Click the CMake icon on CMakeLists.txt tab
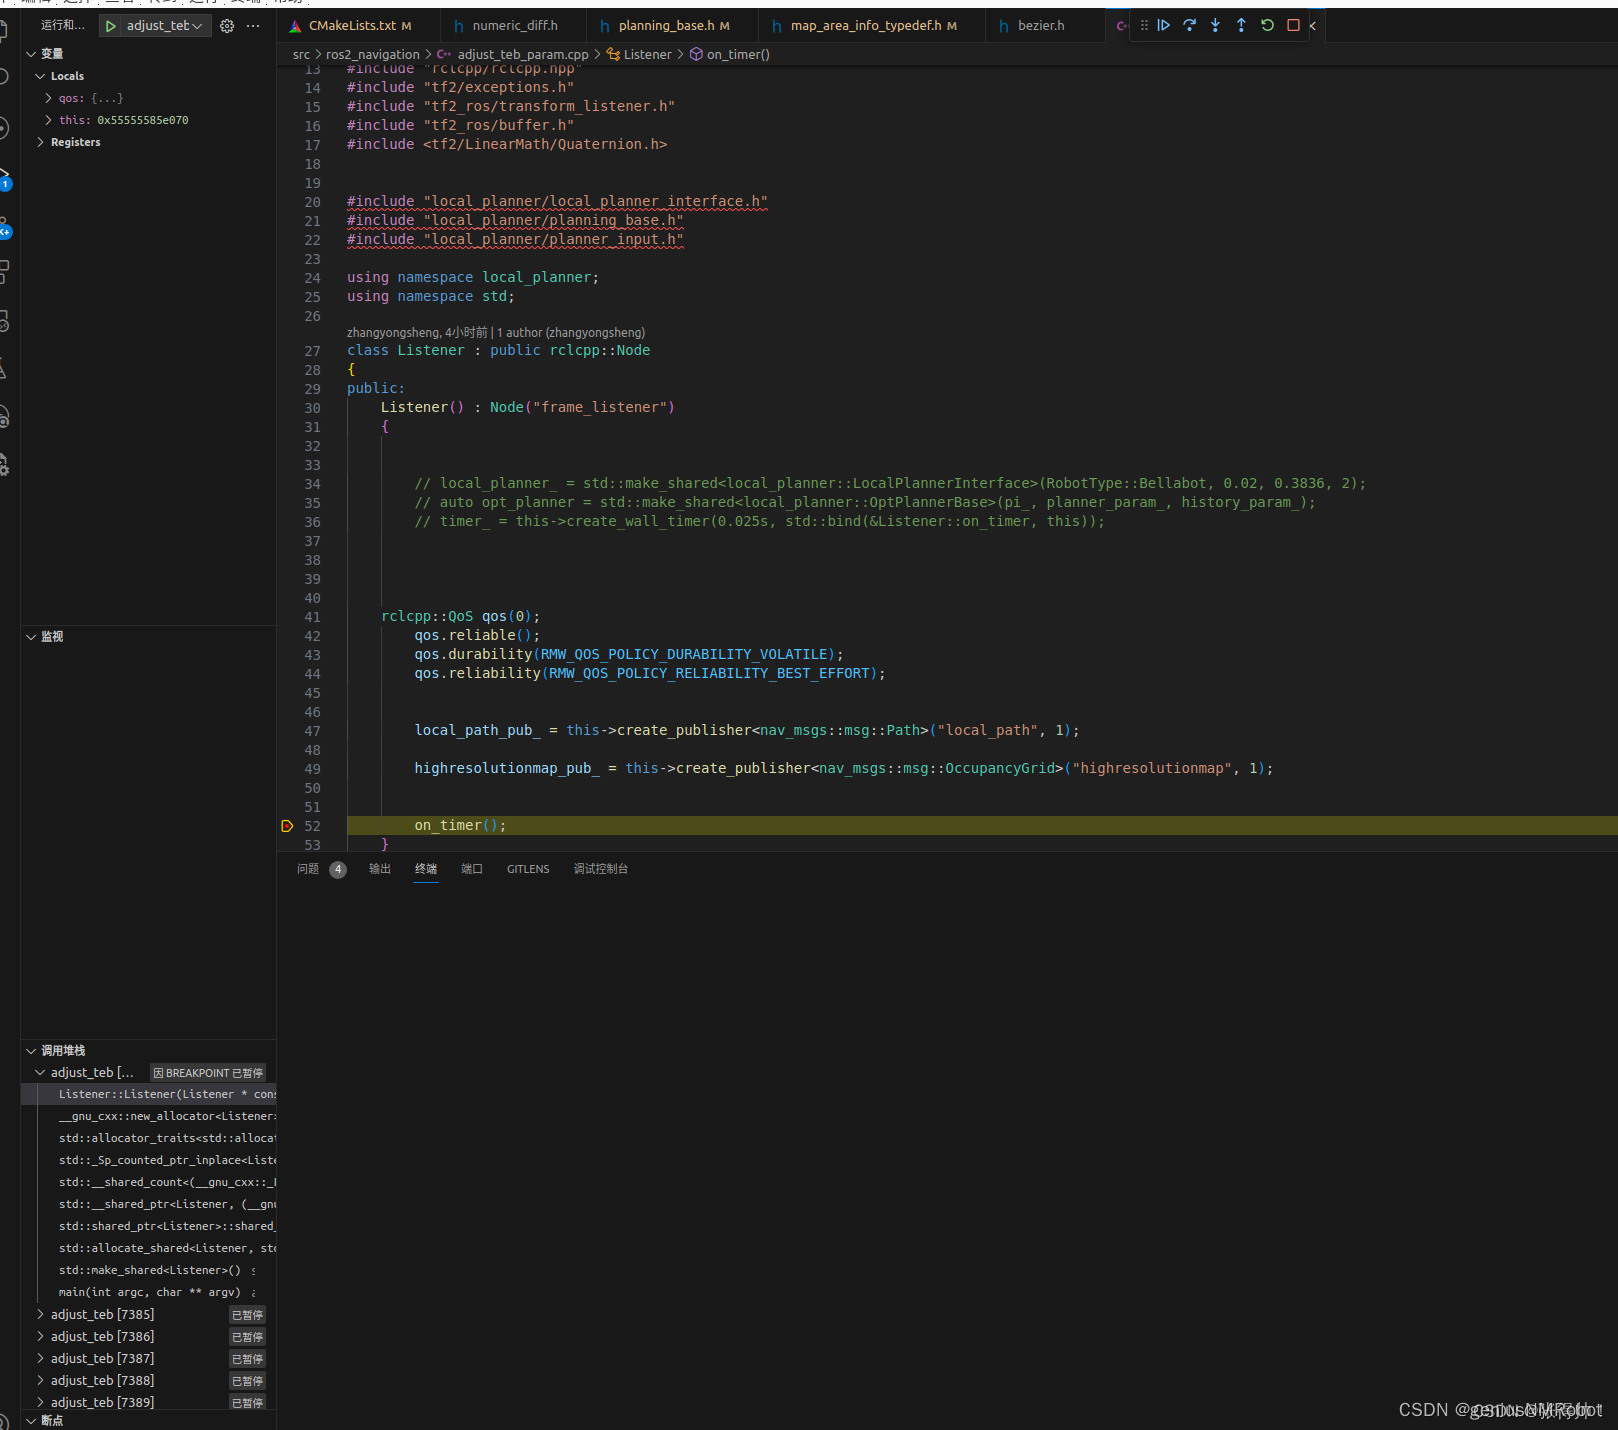1618x1430 pixels. click(295, 26)
